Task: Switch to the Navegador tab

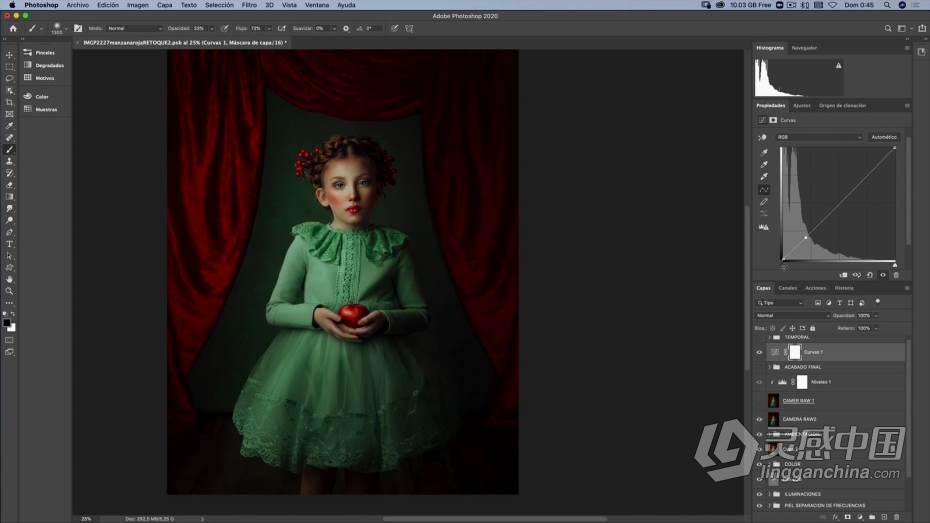Action: (x=804, y=48)
